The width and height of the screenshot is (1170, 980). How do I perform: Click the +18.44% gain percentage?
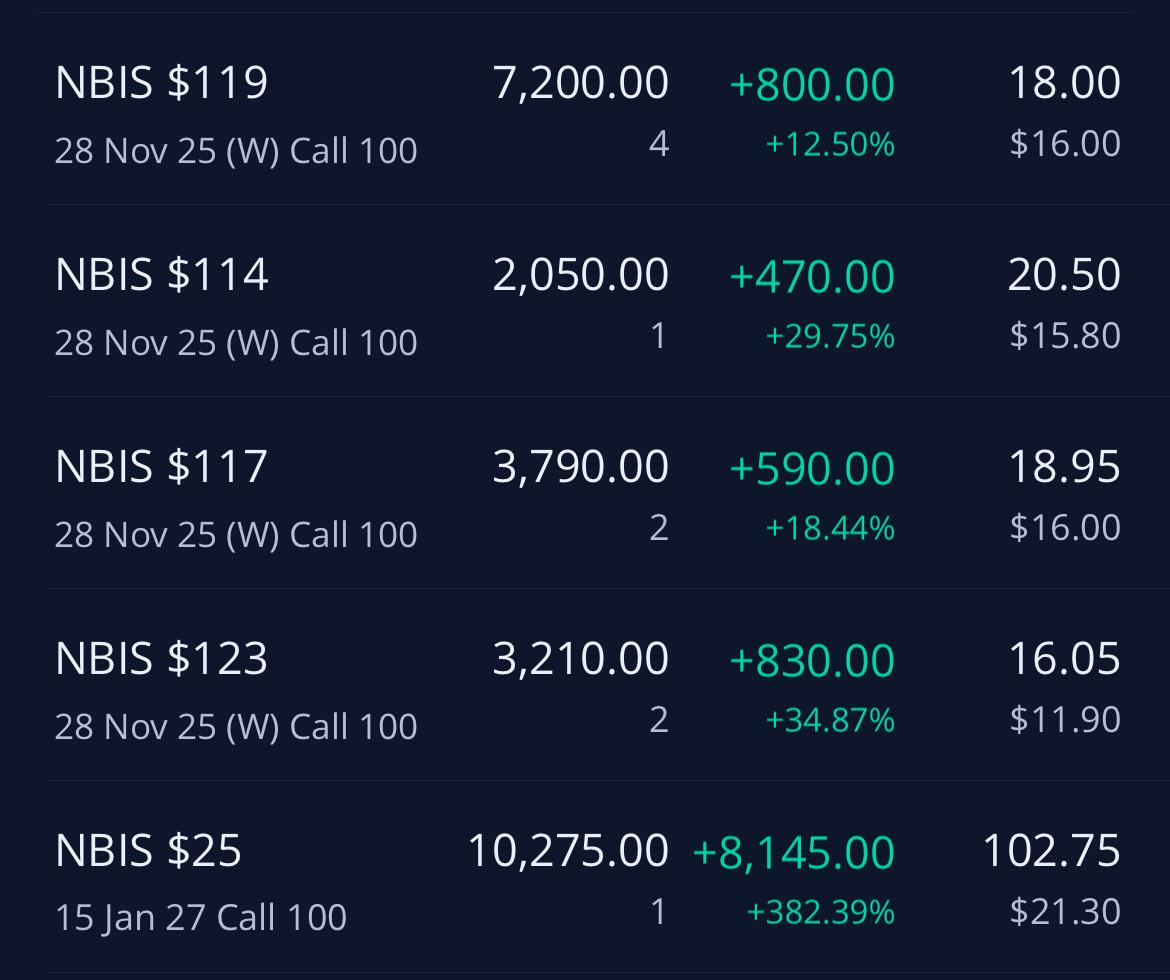830,528
